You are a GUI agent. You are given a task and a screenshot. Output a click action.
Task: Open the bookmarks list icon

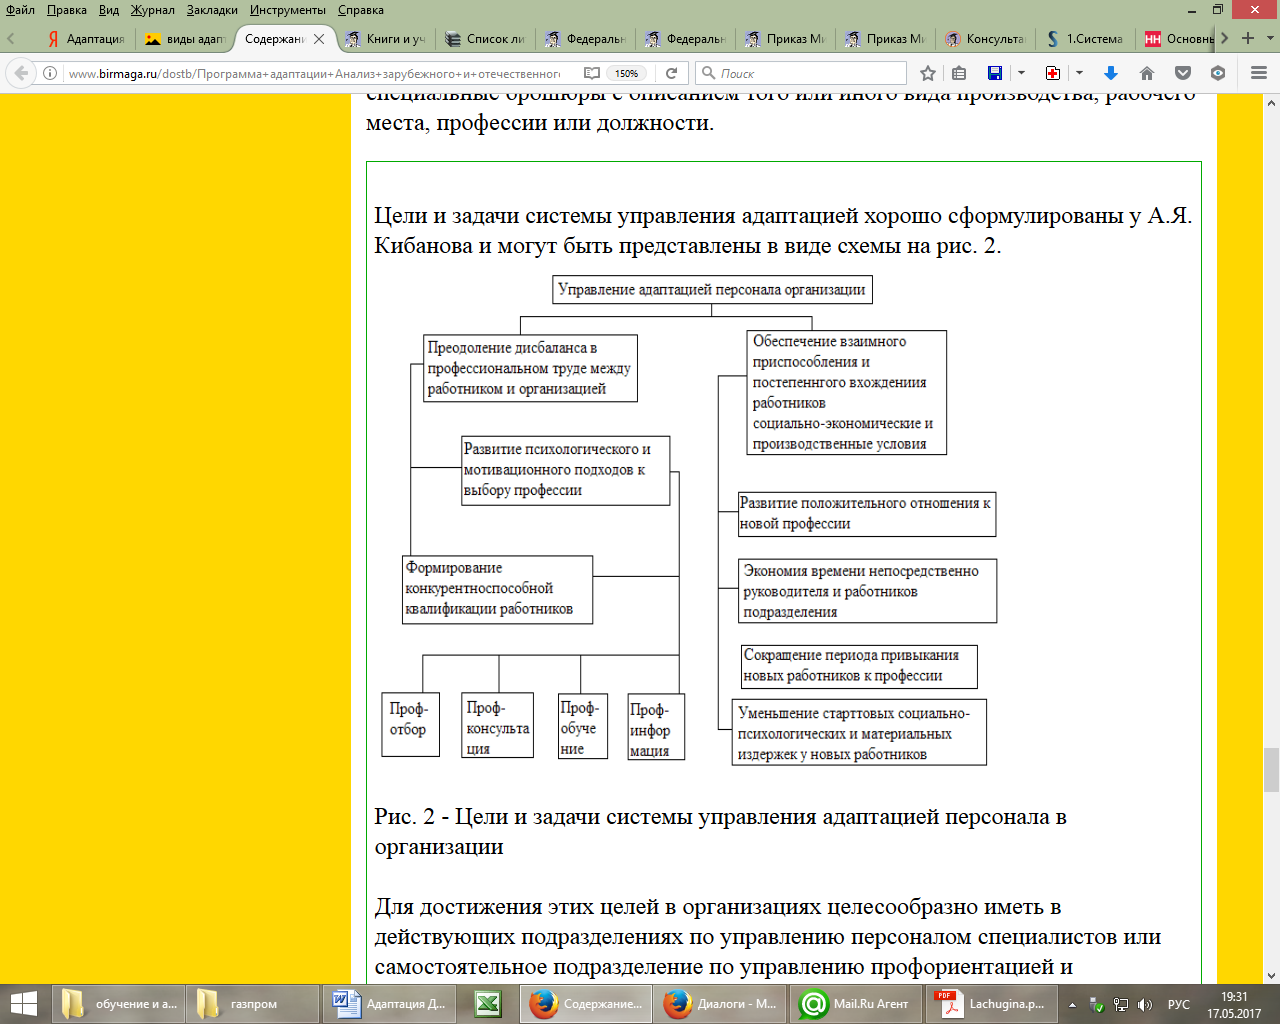coord(959,73)
